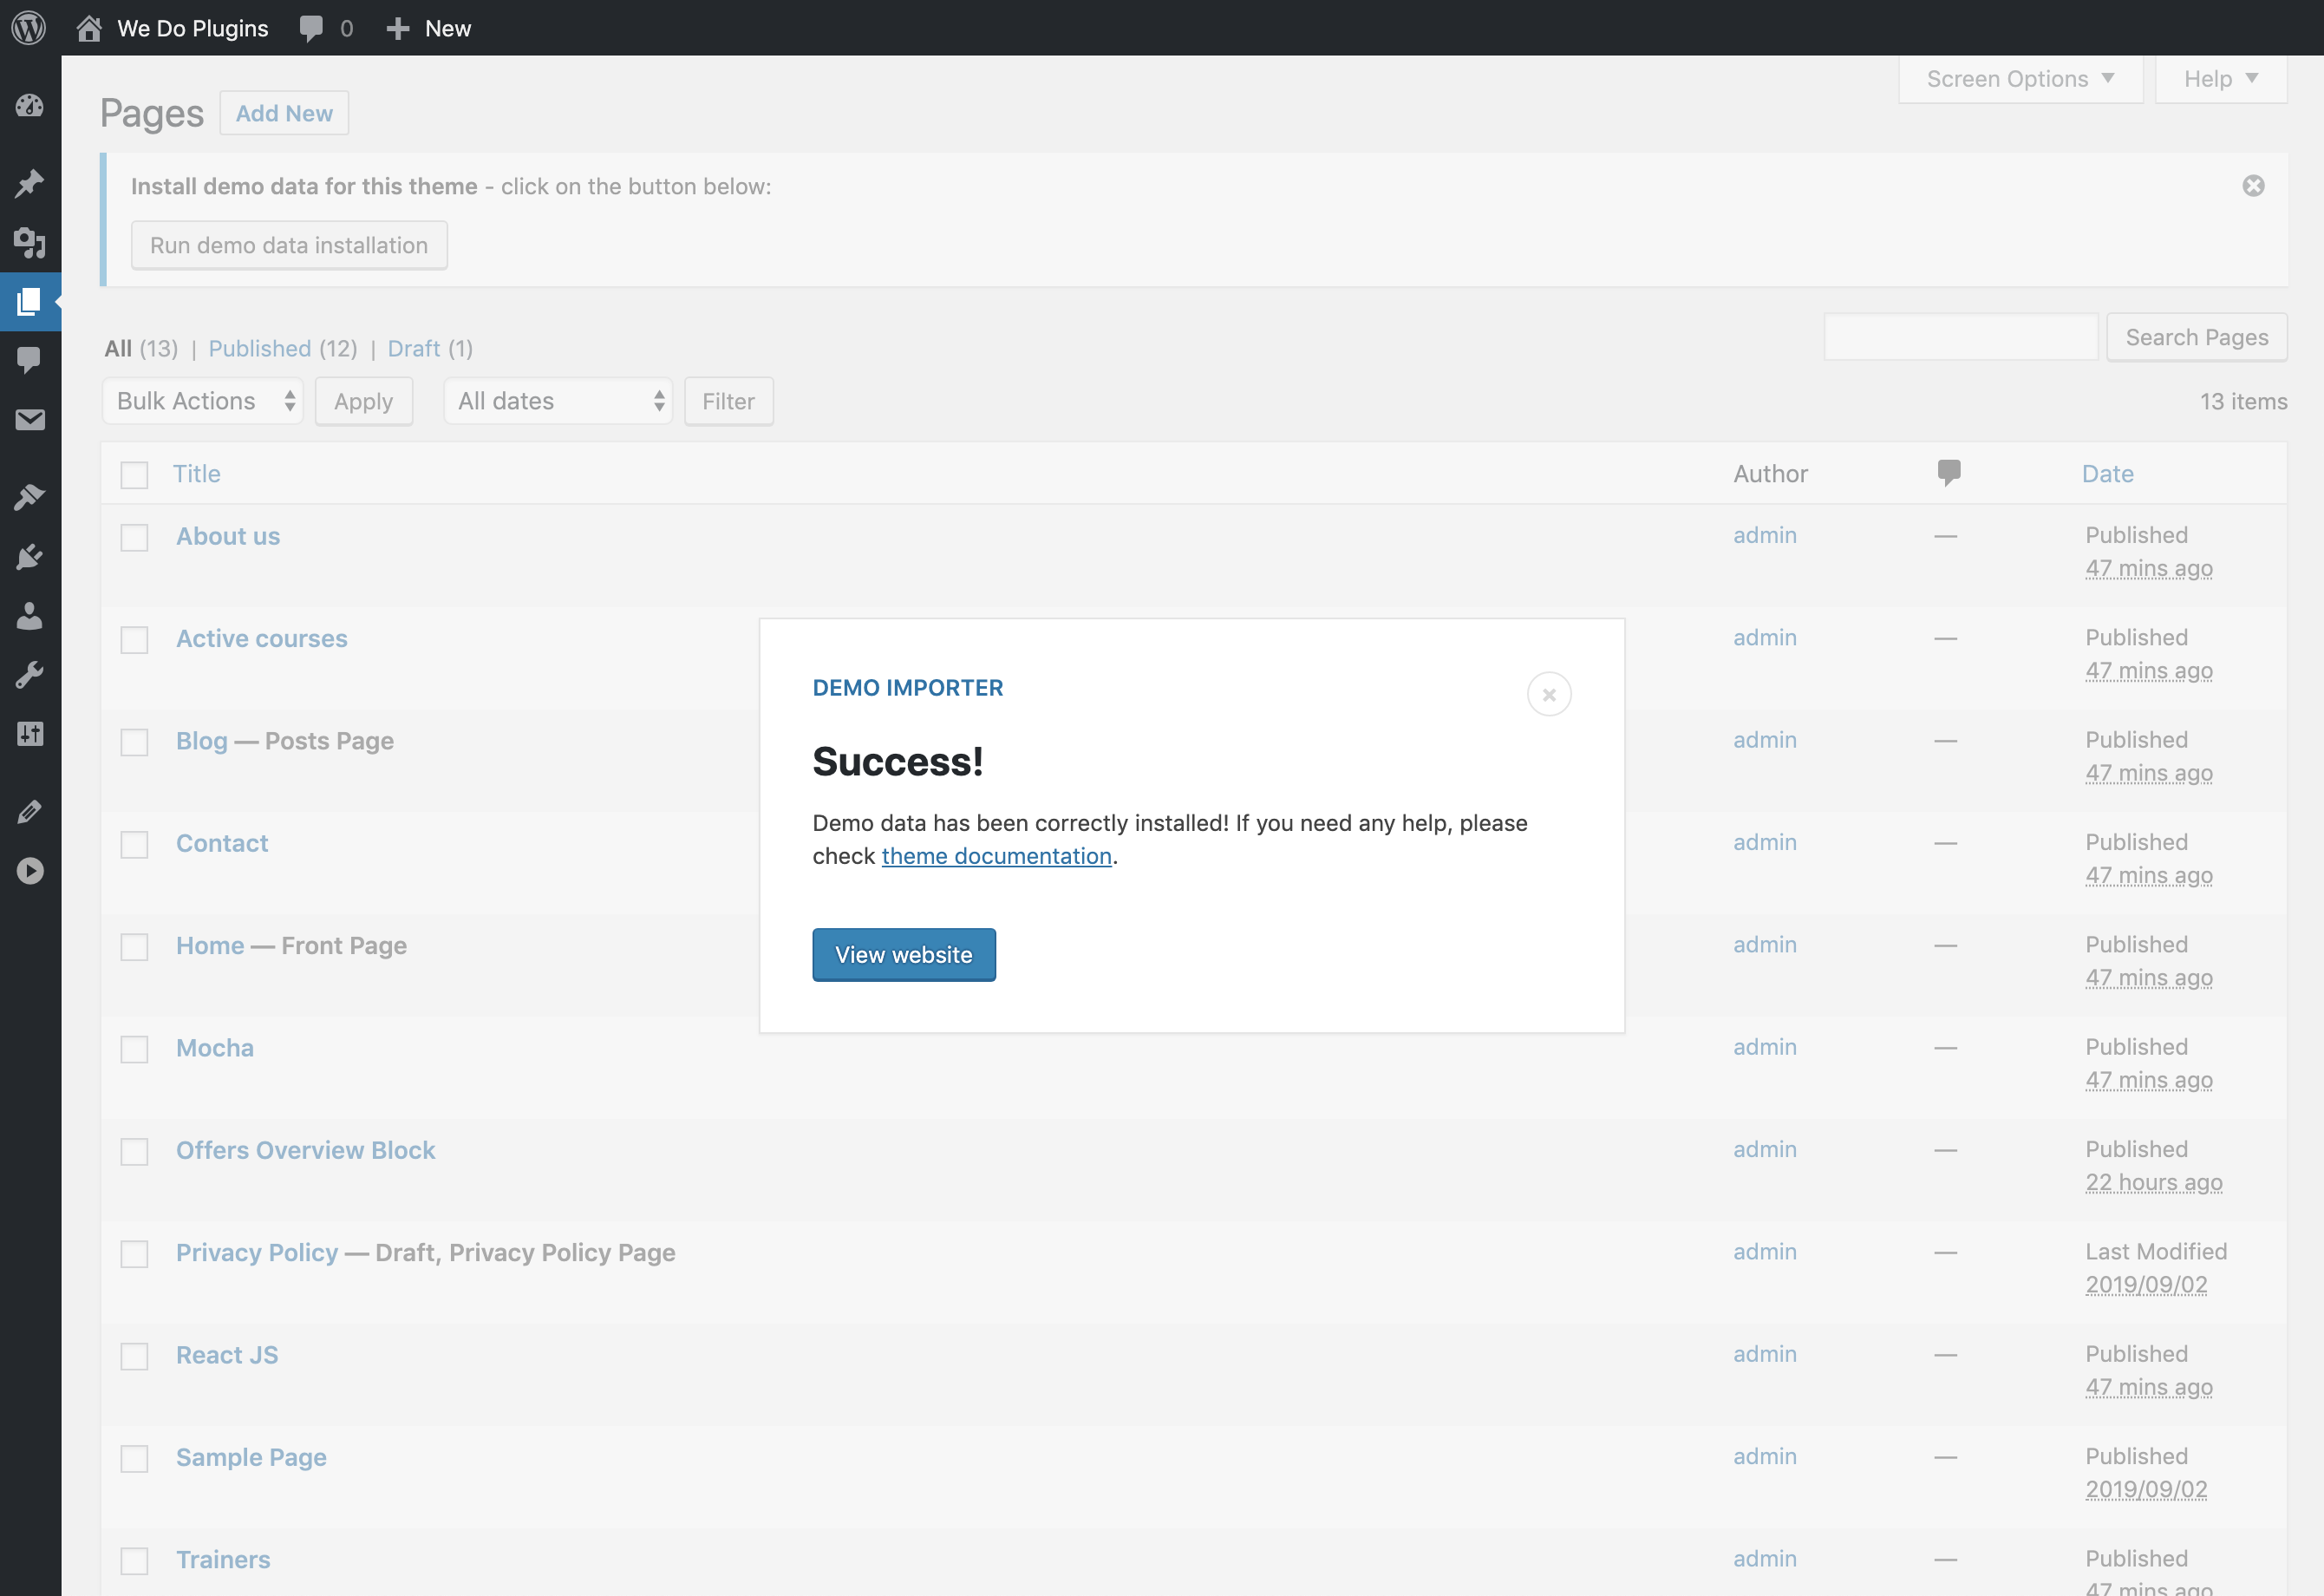
Task: Open the About us page
Action: click(228, 536)
